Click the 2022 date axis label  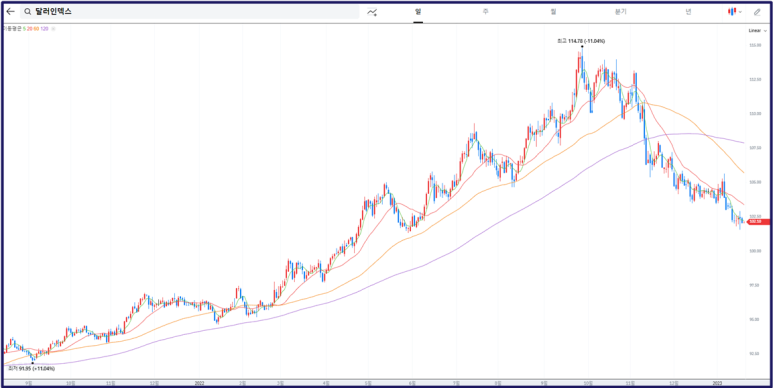199,383
